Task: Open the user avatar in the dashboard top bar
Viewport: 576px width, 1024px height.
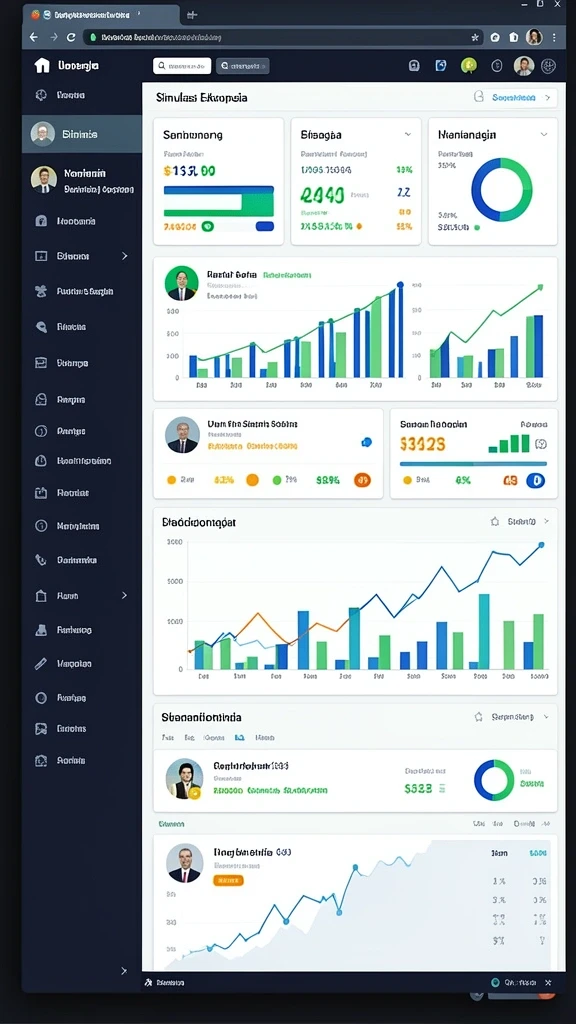Action: 523,65
